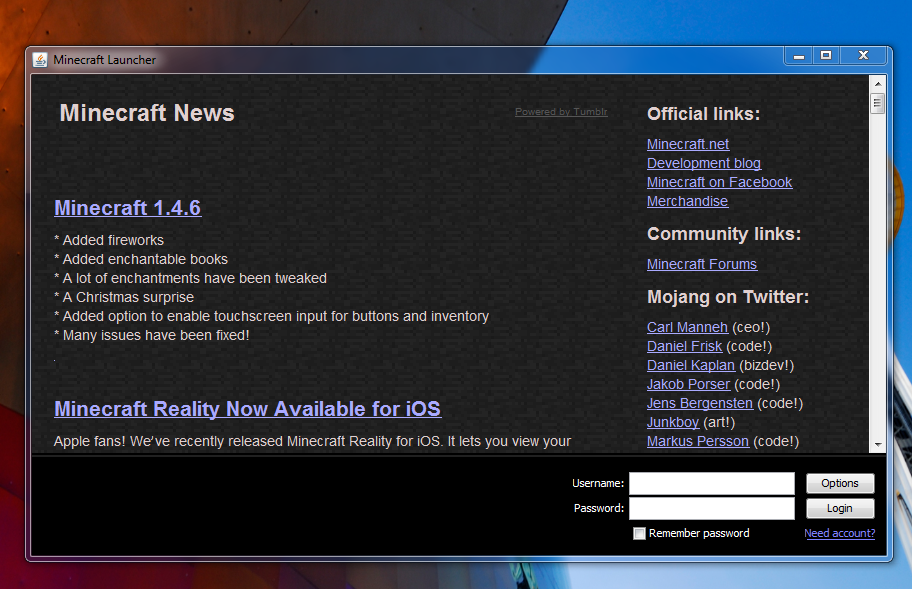912x589 pixels.
Task: Click the Java icon in the title bar
Action: 40,60
